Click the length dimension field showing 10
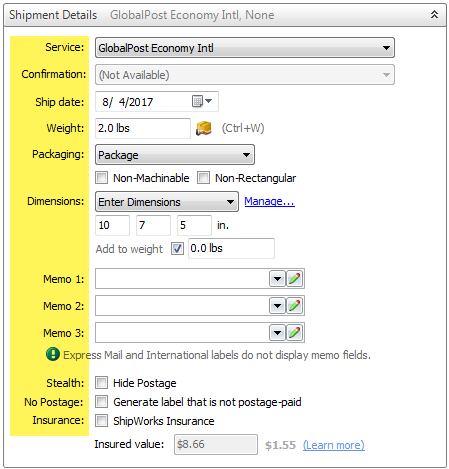This screenshot has height=469, width=449. point(112,225)
